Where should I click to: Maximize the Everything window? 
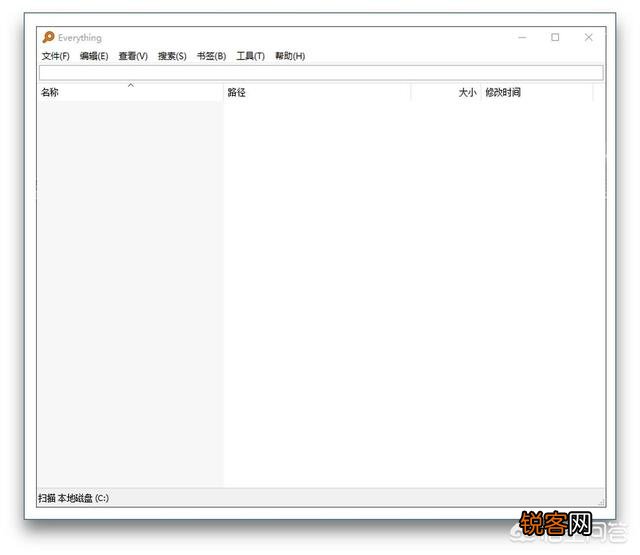coord(555,38)
